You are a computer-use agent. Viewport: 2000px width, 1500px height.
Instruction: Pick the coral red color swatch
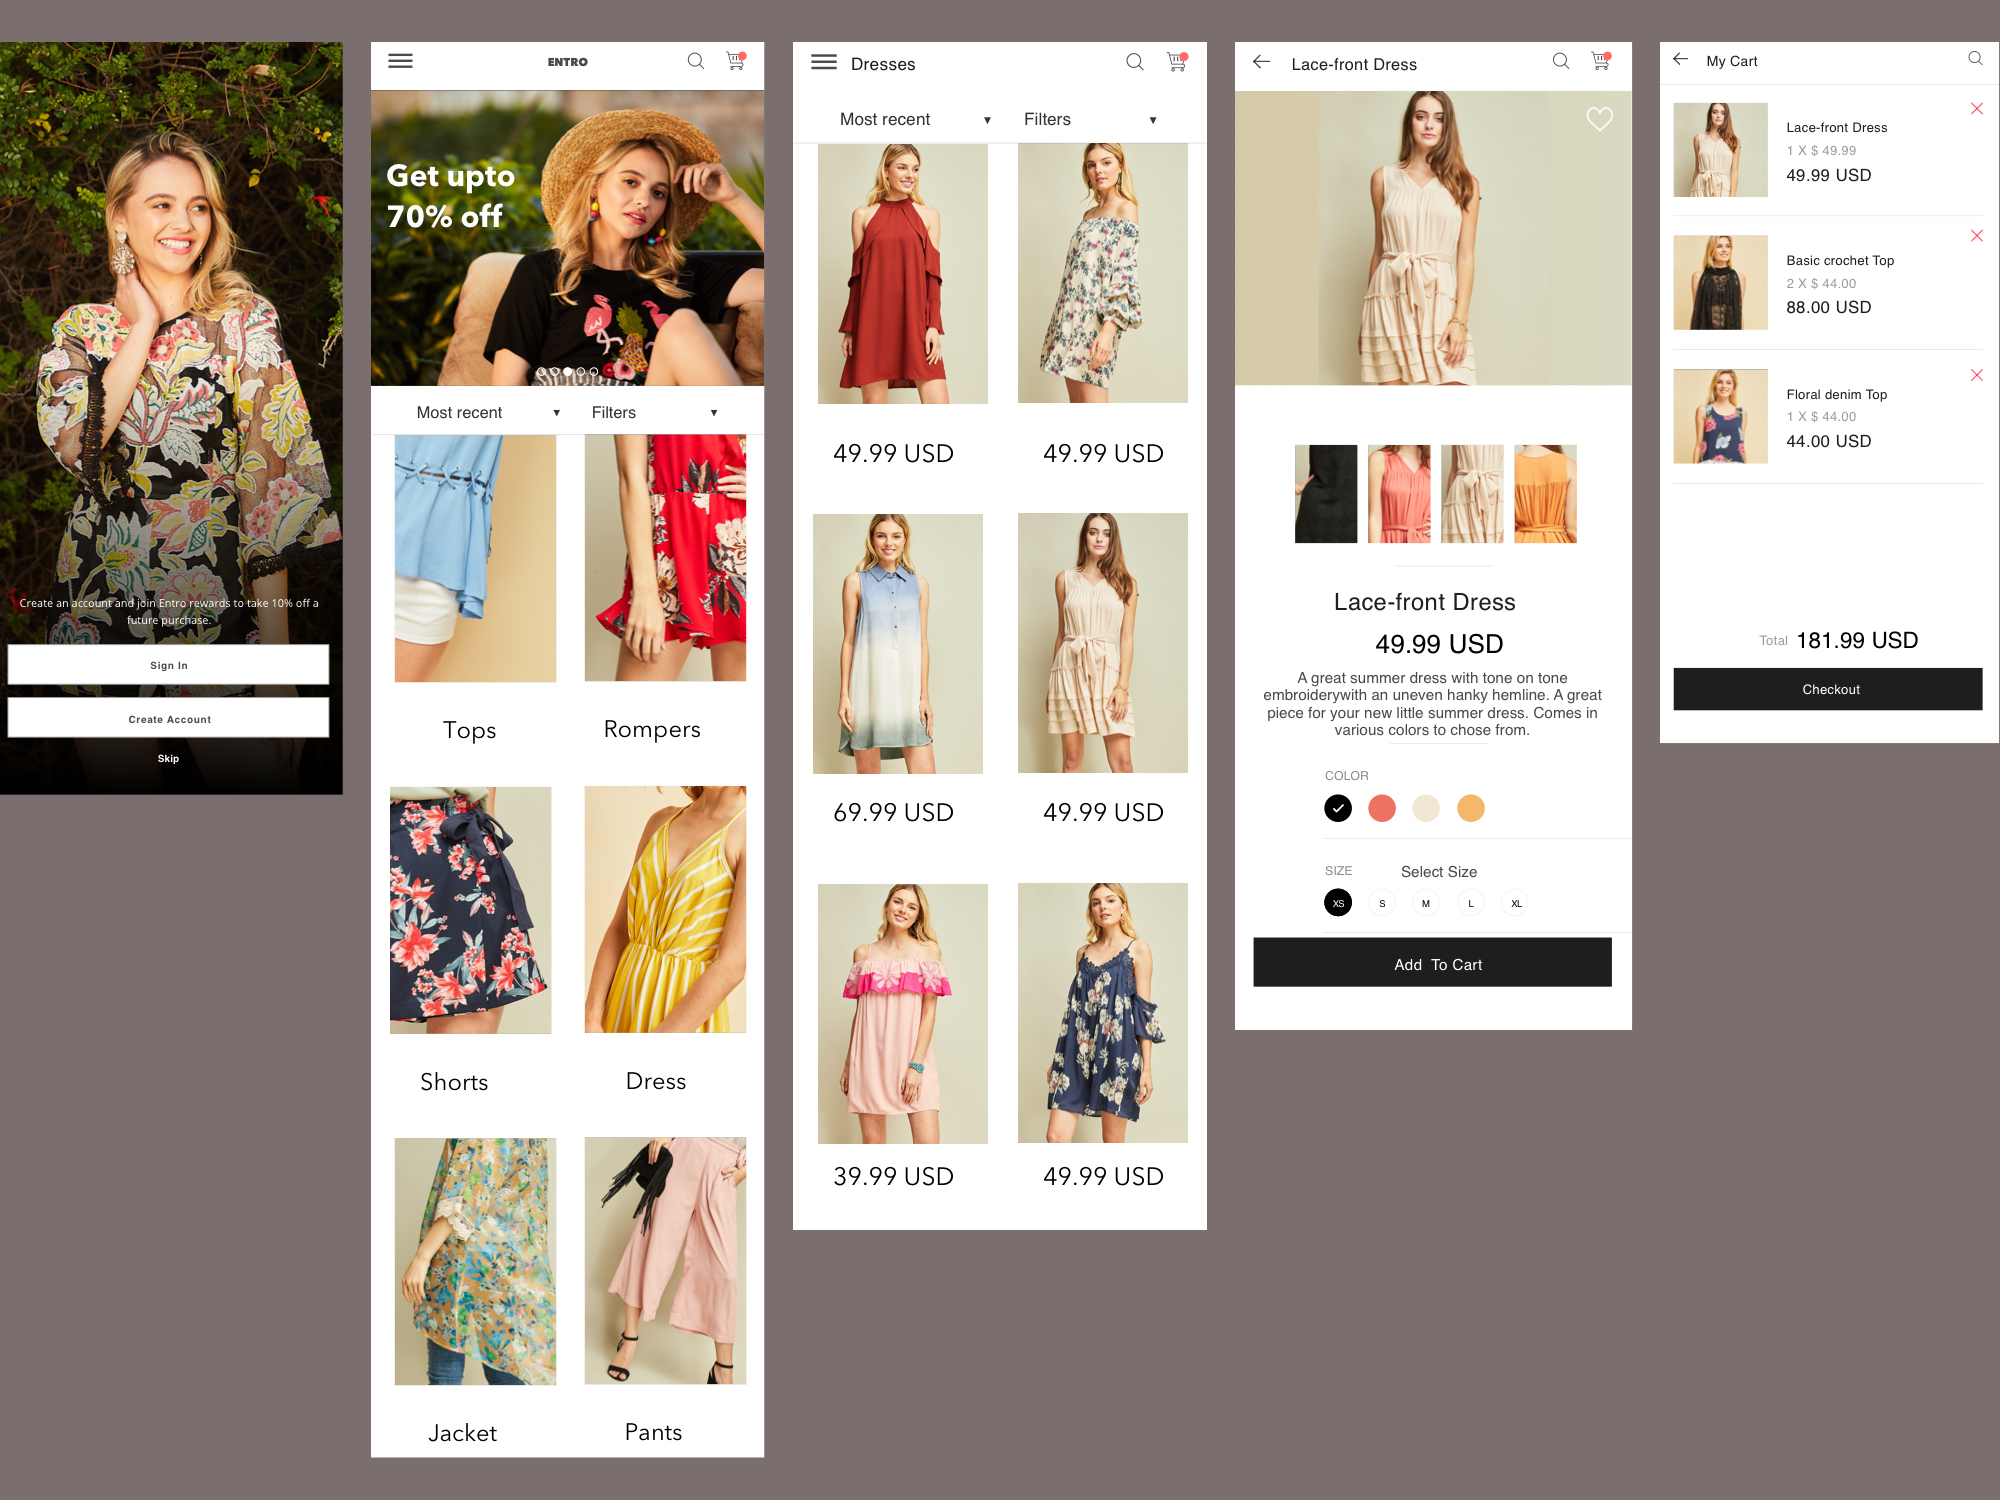(1381, 808)
